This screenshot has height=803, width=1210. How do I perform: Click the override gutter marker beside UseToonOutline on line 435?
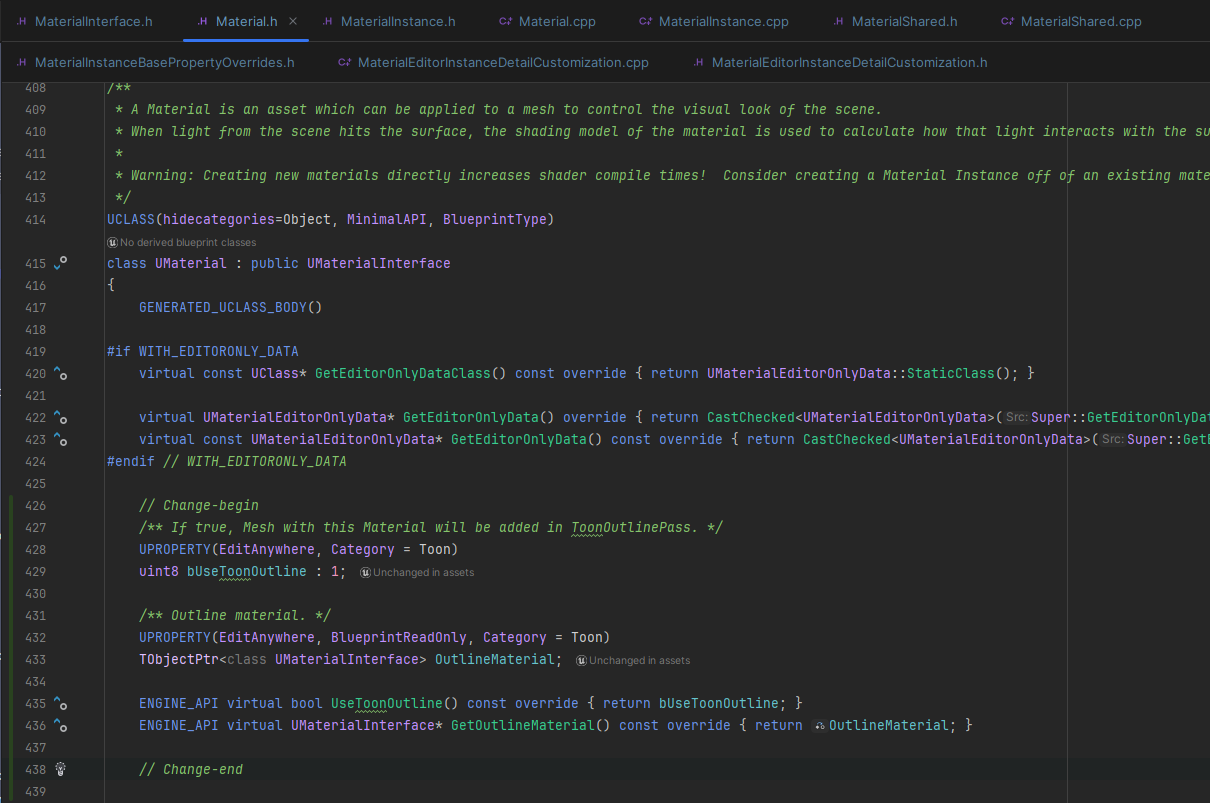click(60, 703)
